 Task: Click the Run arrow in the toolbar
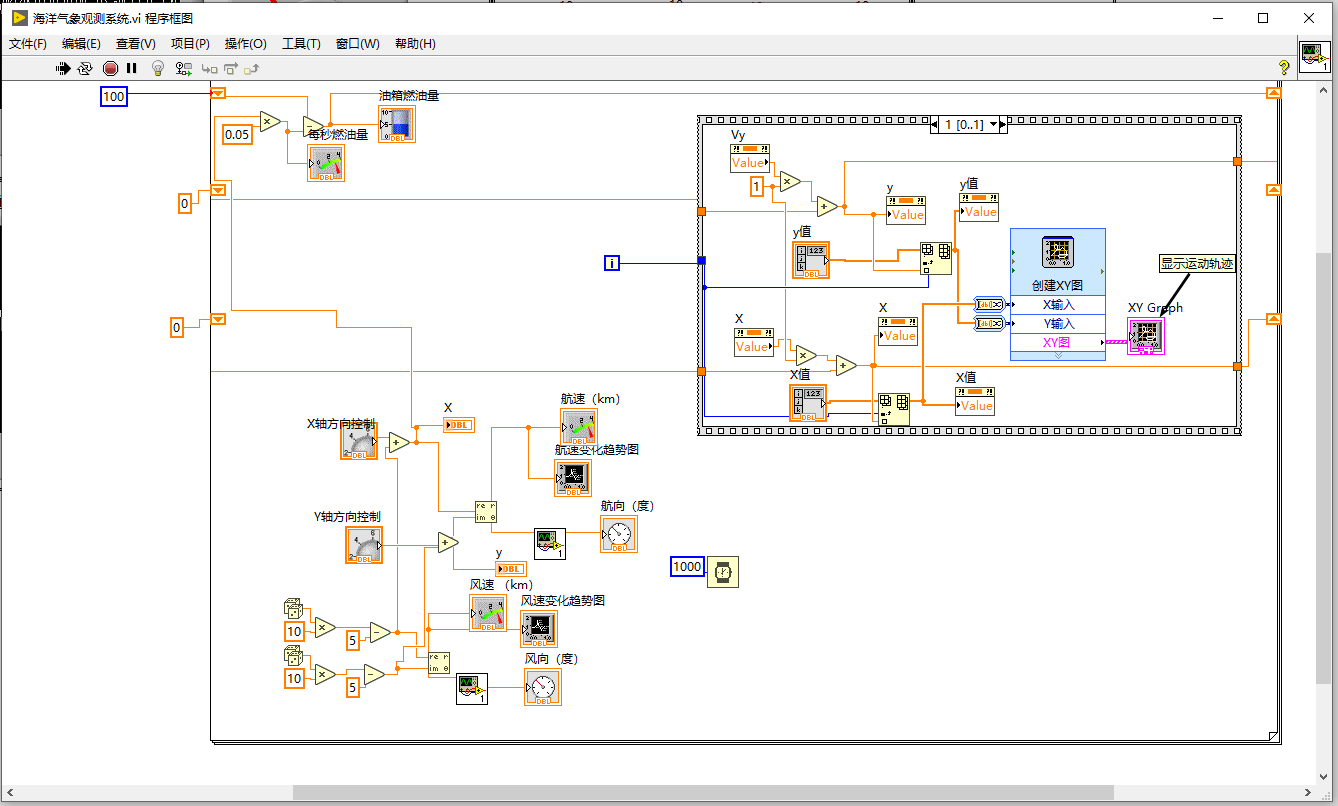[62, 68]
